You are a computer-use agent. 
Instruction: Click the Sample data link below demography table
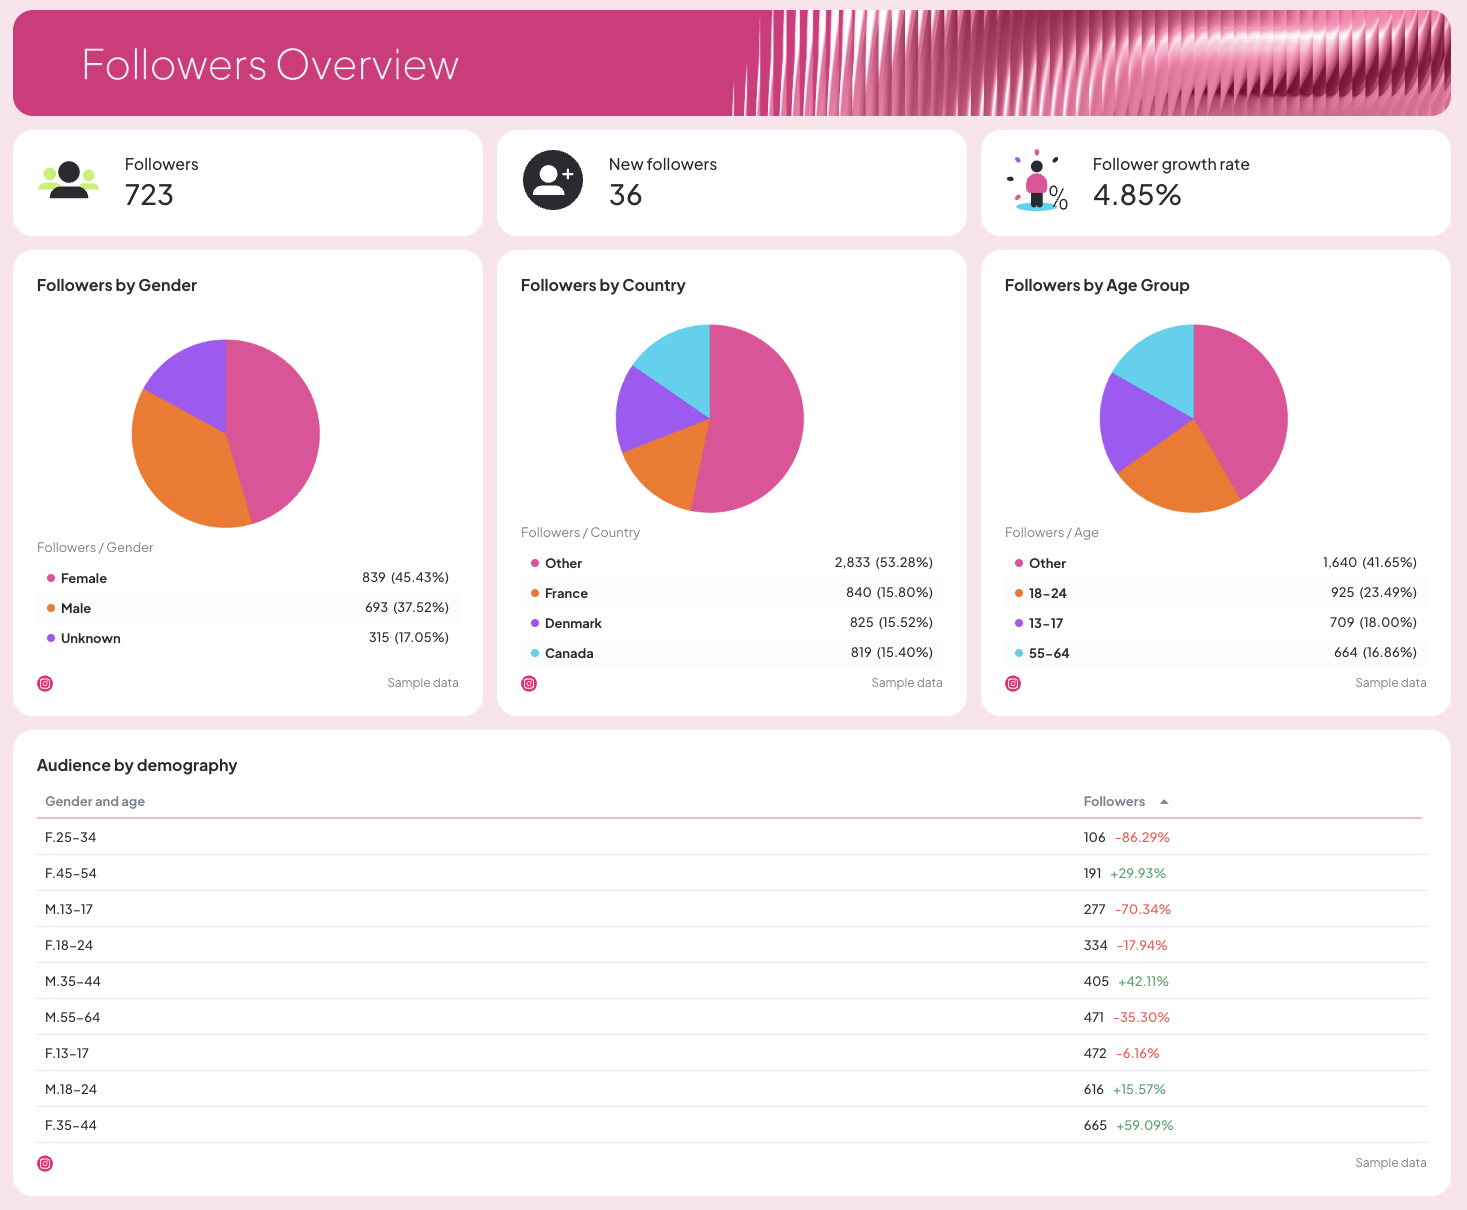[x=1390, y=1163]
